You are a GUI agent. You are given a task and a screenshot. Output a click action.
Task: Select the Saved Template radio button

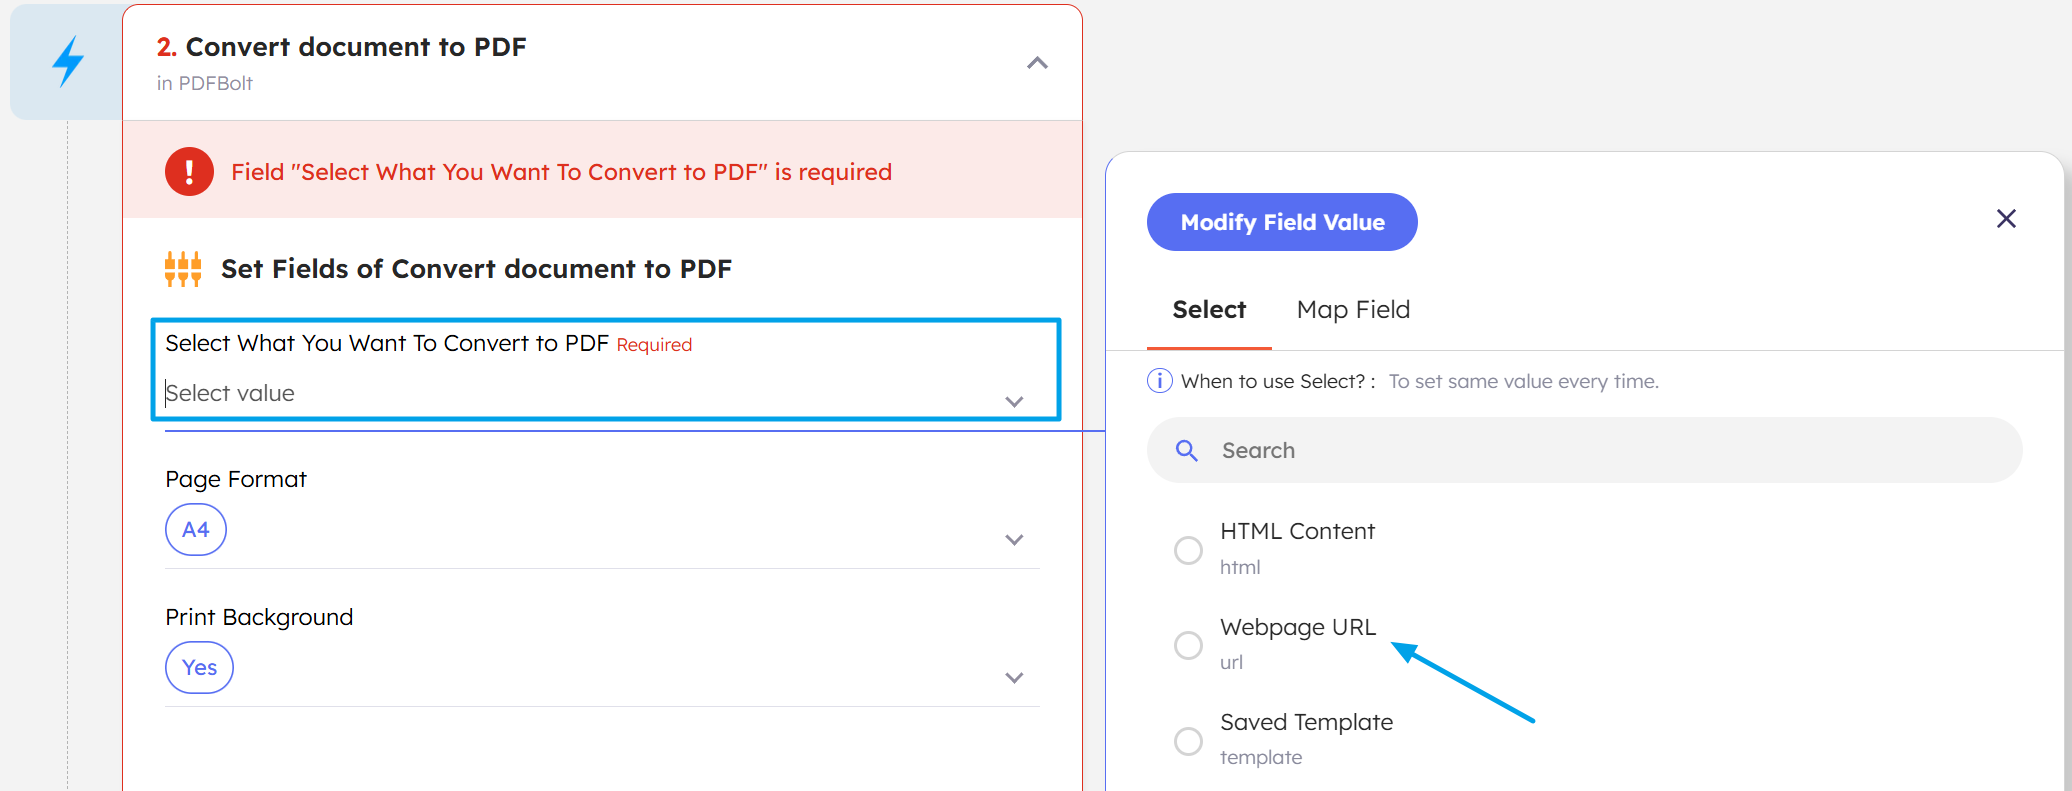[1188, 741]
